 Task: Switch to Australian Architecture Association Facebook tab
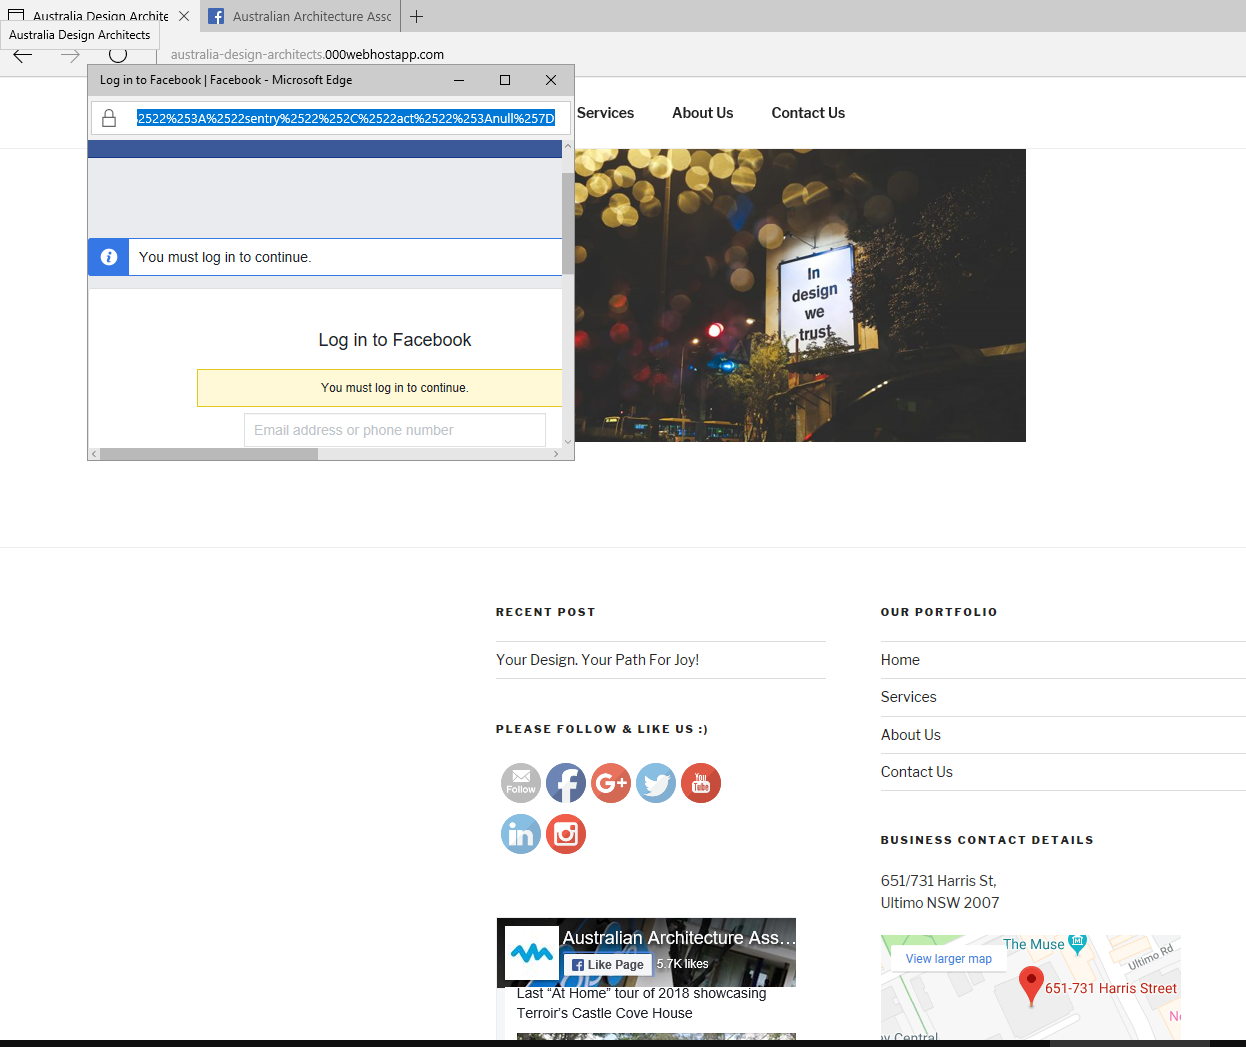coord(300,16)
